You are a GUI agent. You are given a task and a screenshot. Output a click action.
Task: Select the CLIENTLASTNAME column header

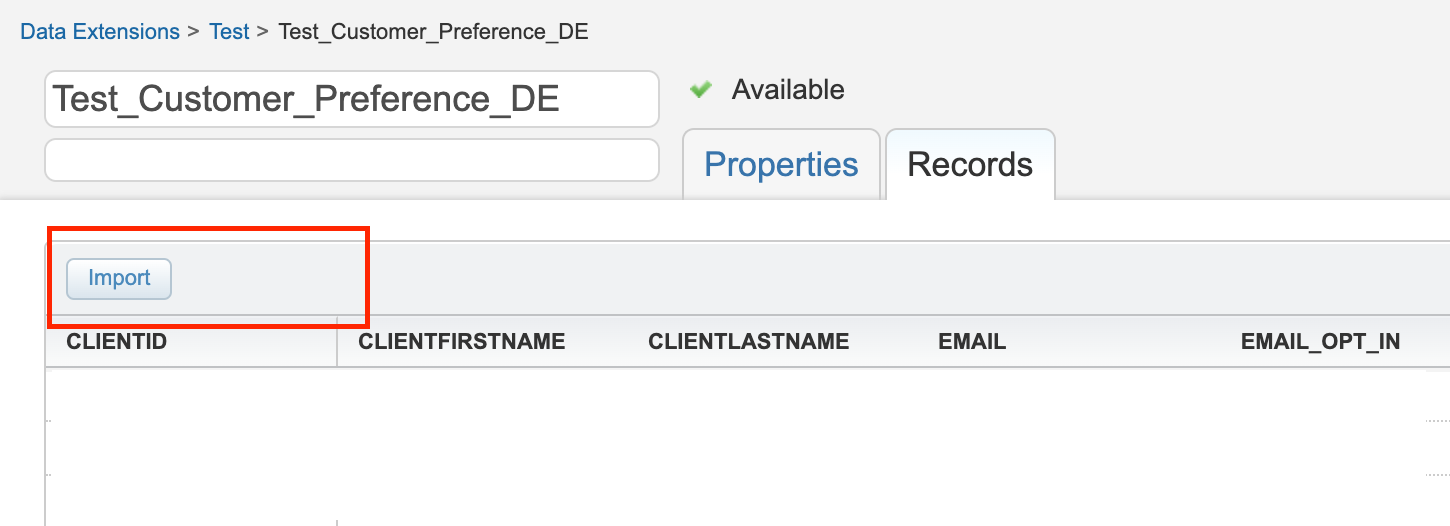click(748, 342)
